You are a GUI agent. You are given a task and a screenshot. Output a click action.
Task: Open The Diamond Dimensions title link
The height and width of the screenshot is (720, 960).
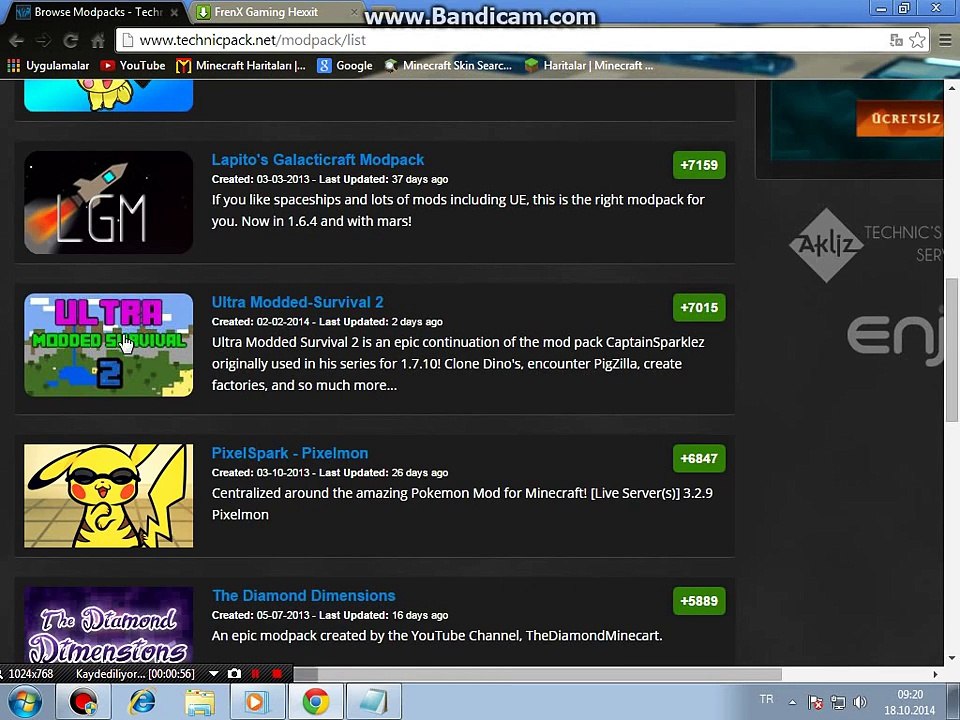pyautogui.click(x=304, y=596)
